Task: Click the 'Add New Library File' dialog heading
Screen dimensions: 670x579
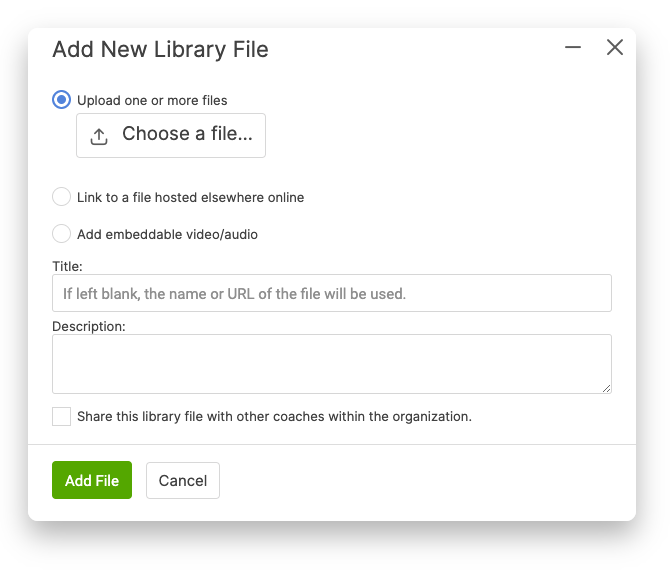Action: tap(160, 49)
